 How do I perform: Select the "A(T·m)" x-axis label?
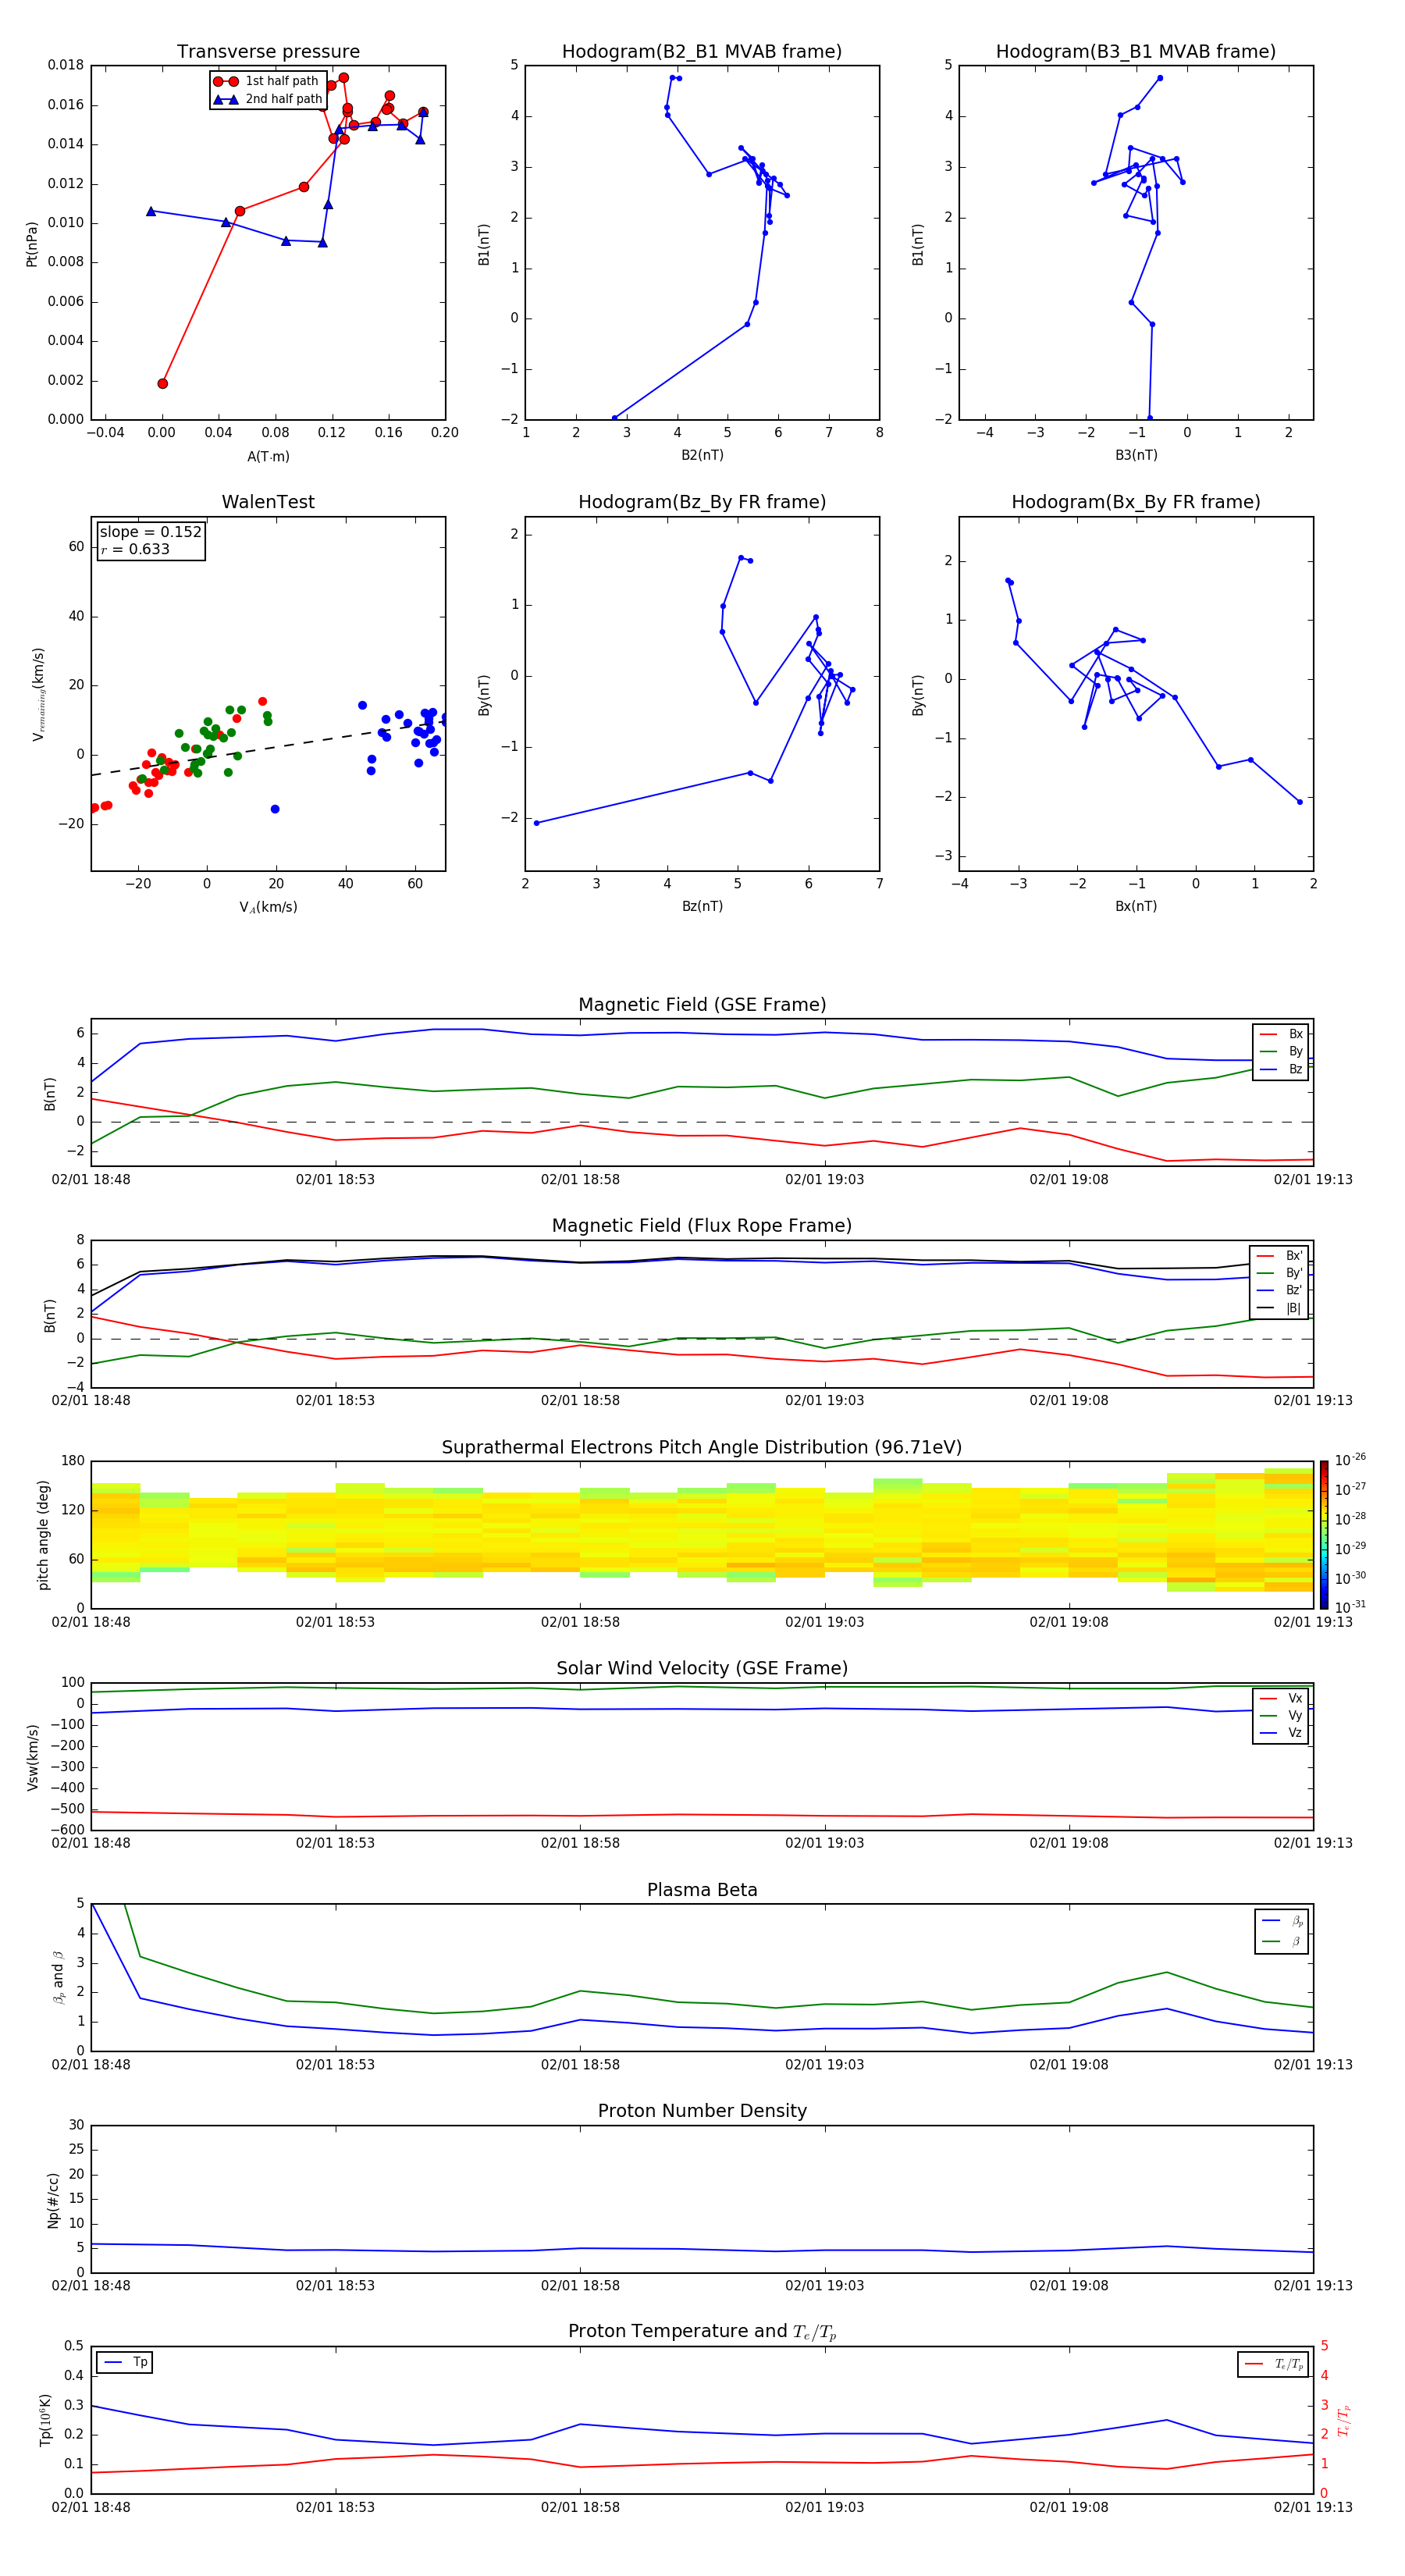click(268, 457)
